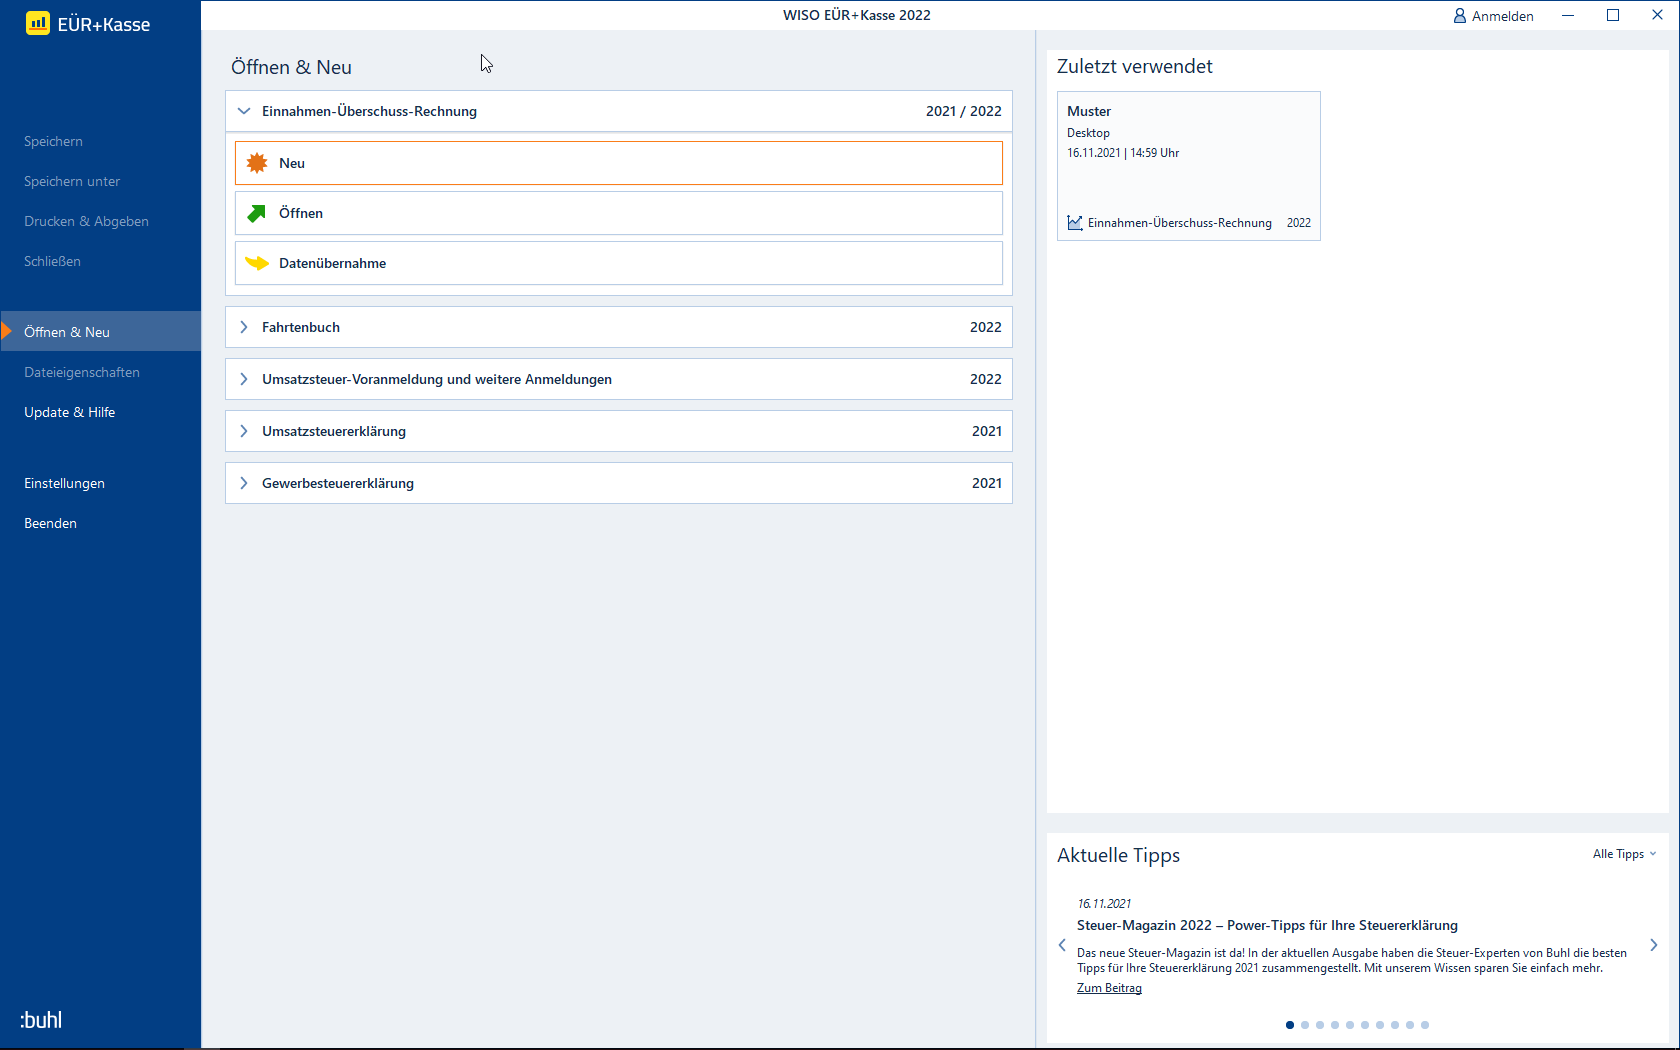Create a new file with Neu
Screen dimensions: 1680x1050
point(619,163)
